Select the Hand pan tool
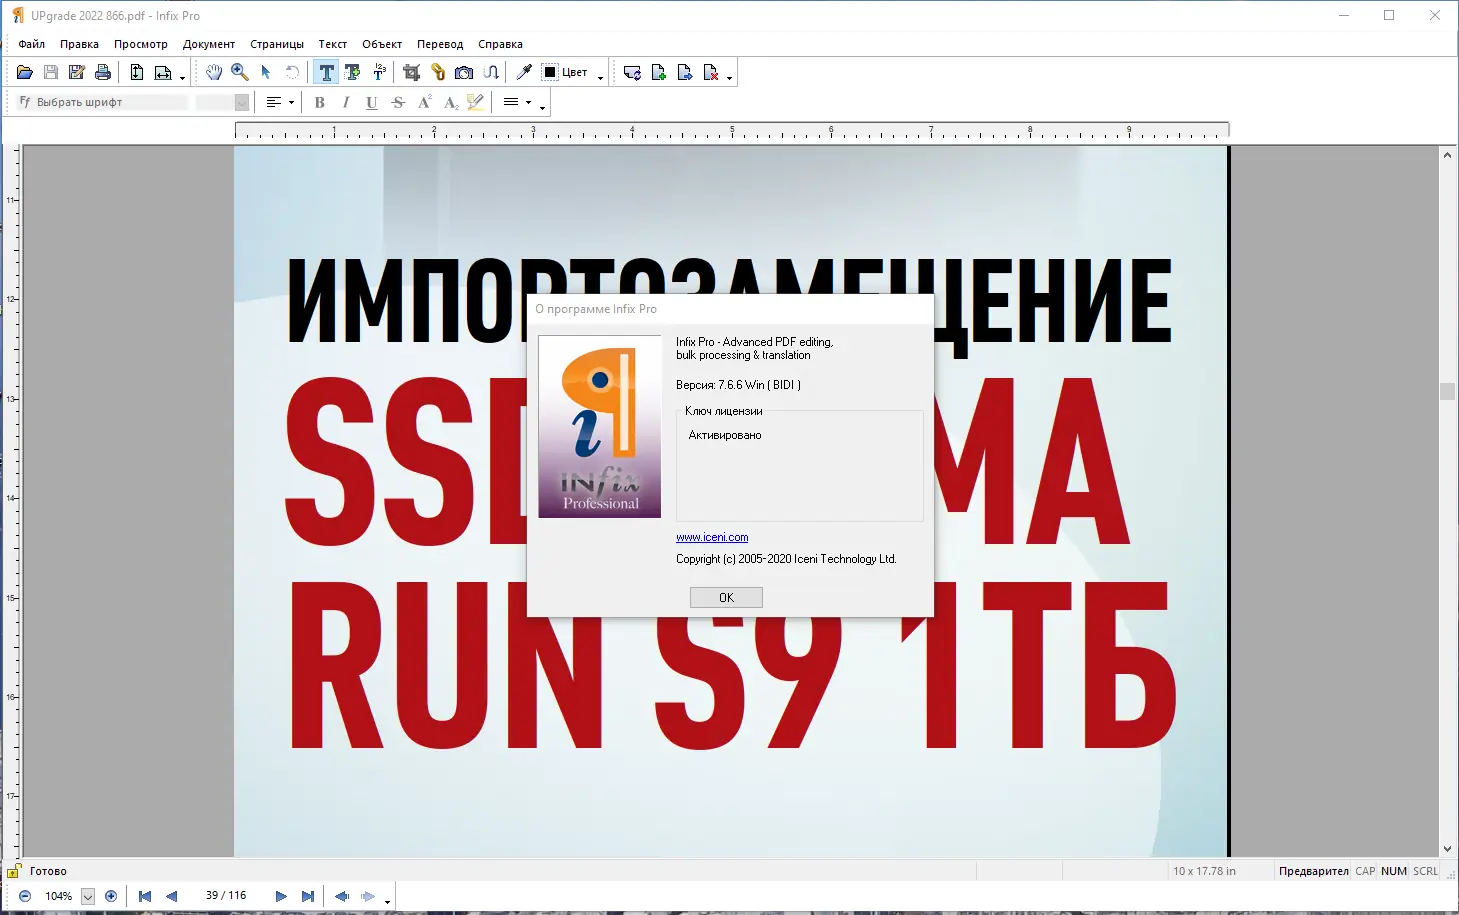Viewport: 1459px width, 915px height. pyautogui.click(x=213, y=71)
